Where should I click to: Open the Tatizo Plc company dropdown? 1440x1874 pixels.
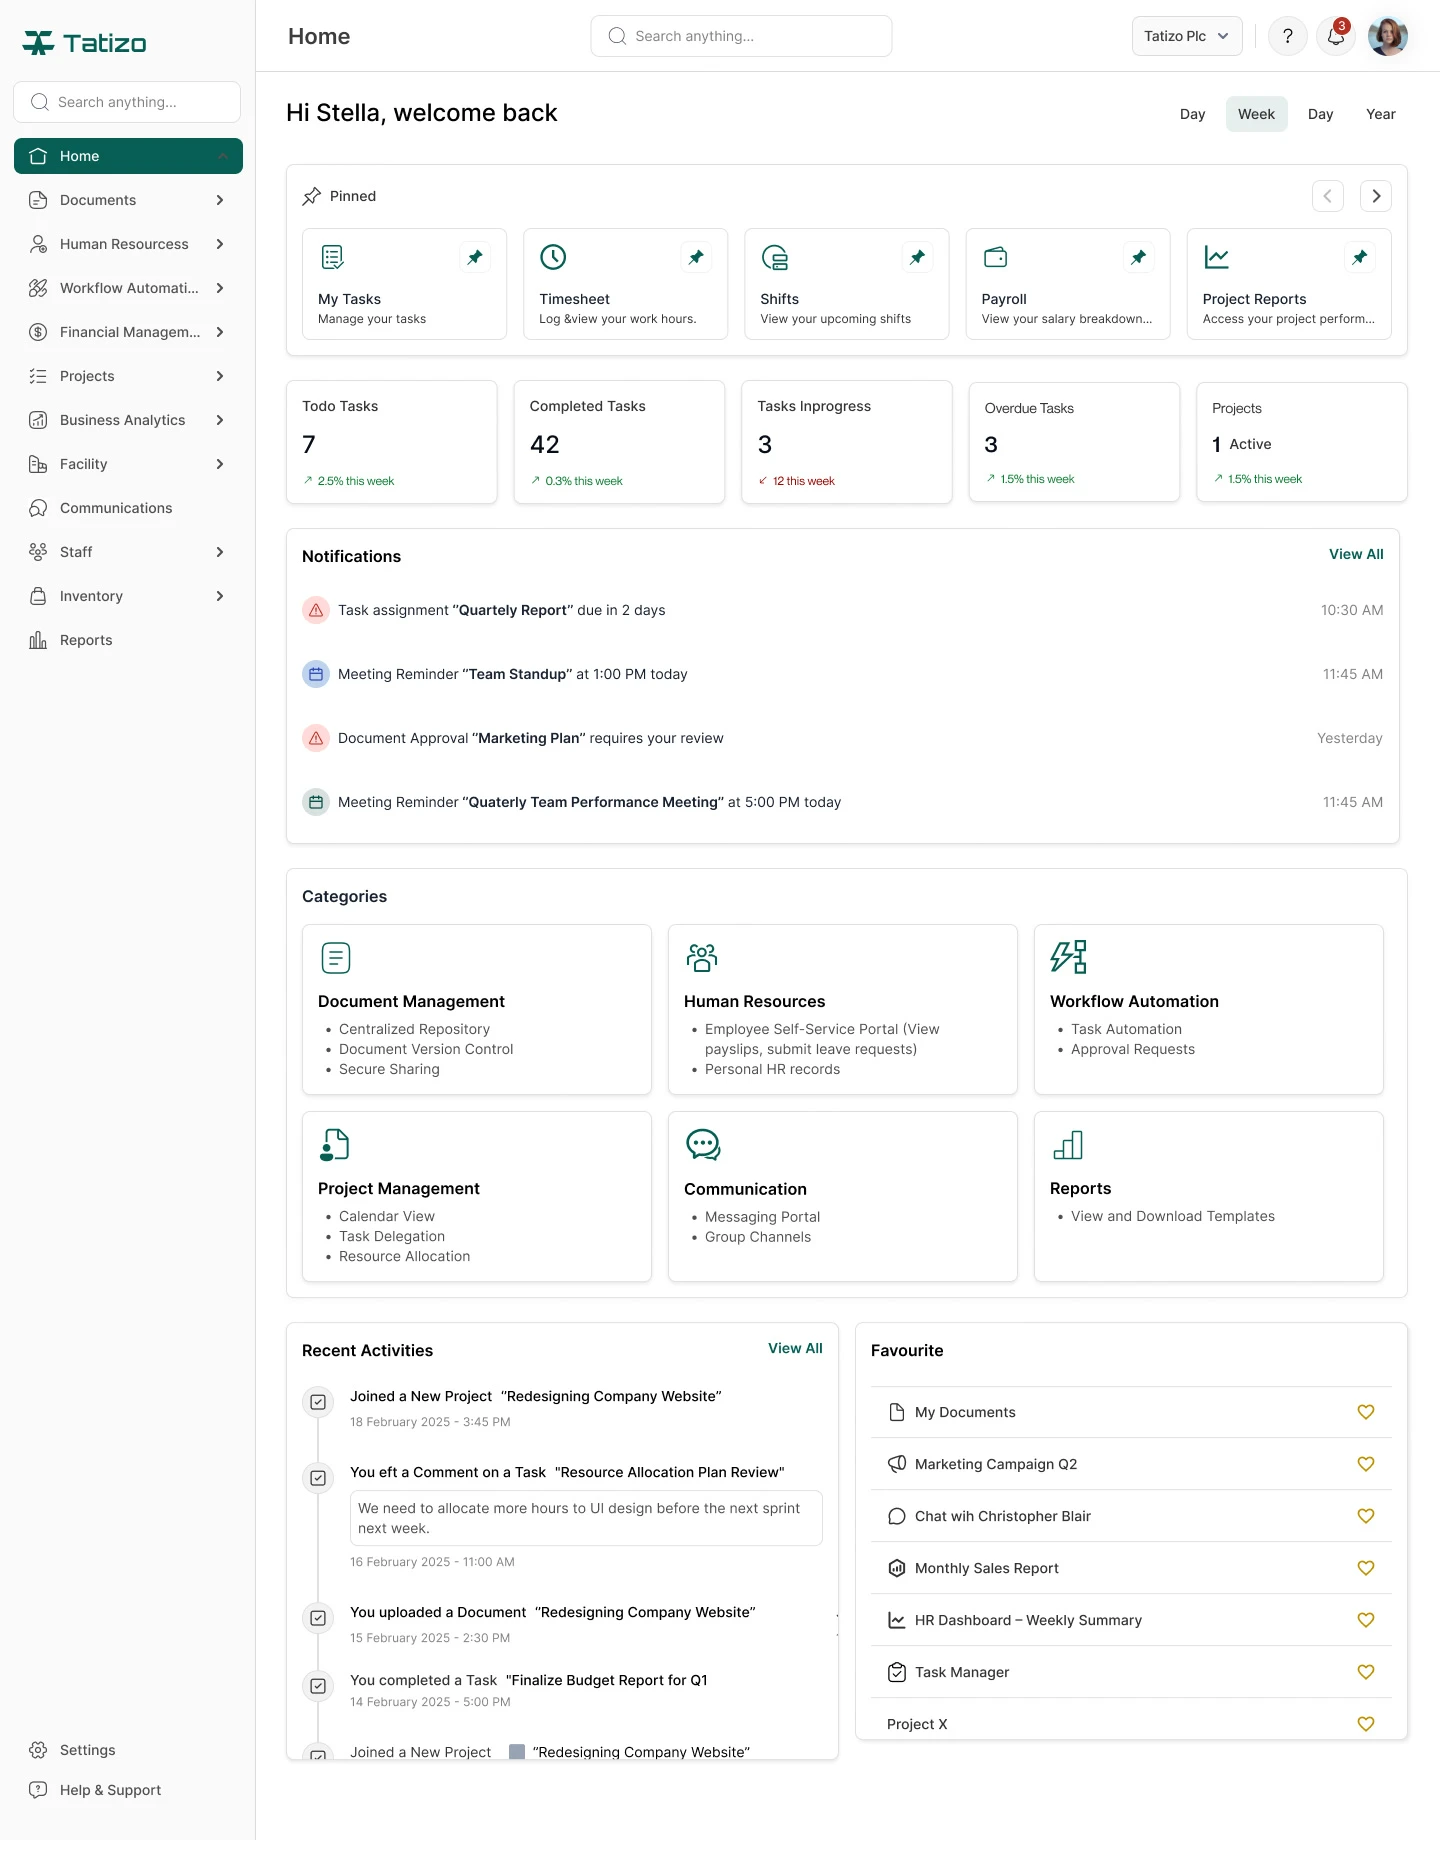point(1186,36)
